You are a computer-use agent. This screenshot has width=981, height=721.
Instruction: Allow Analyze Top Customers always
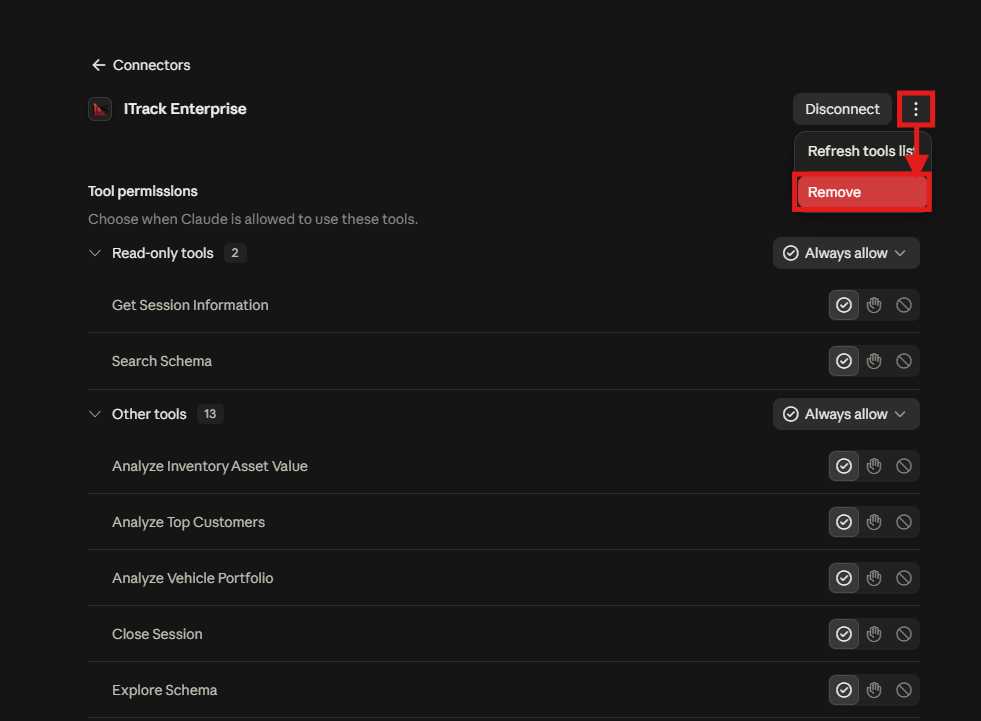point(844,522)
